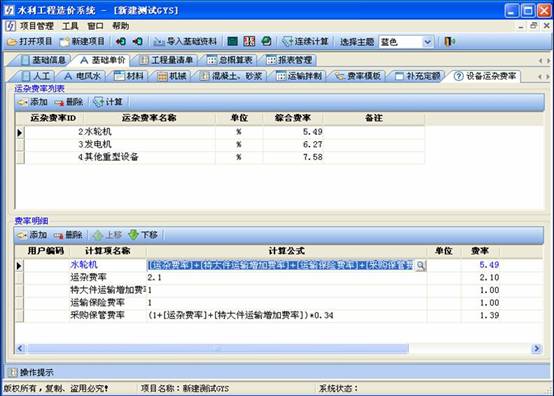554x396 pixels.
Task: Click the right tab-scroll arrow beside 报表管理
Action: 548,61
